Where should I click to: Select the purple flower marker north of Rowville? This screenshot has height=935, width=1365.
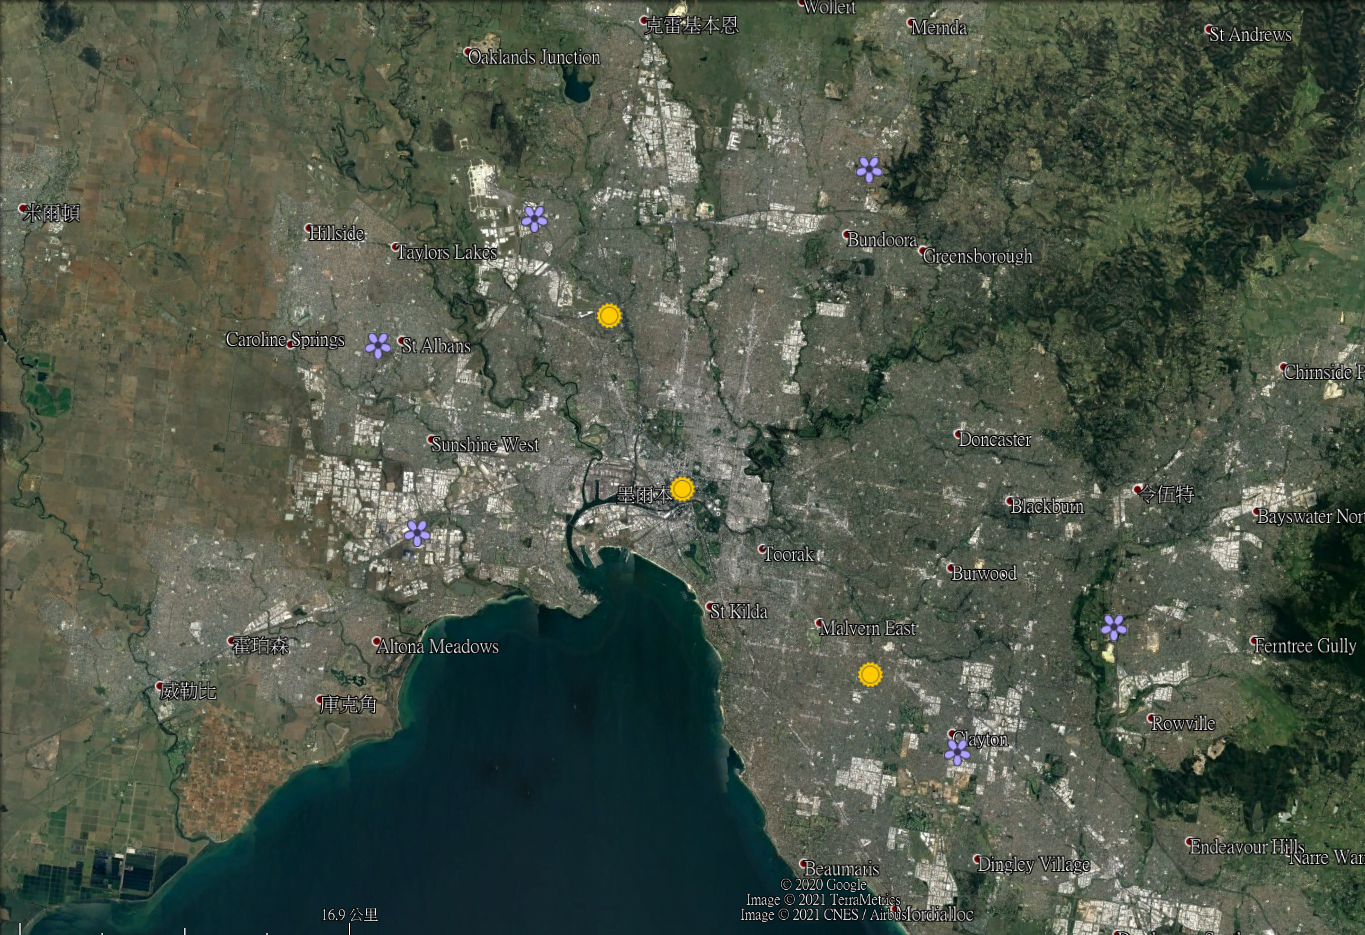pos(1113,627)
